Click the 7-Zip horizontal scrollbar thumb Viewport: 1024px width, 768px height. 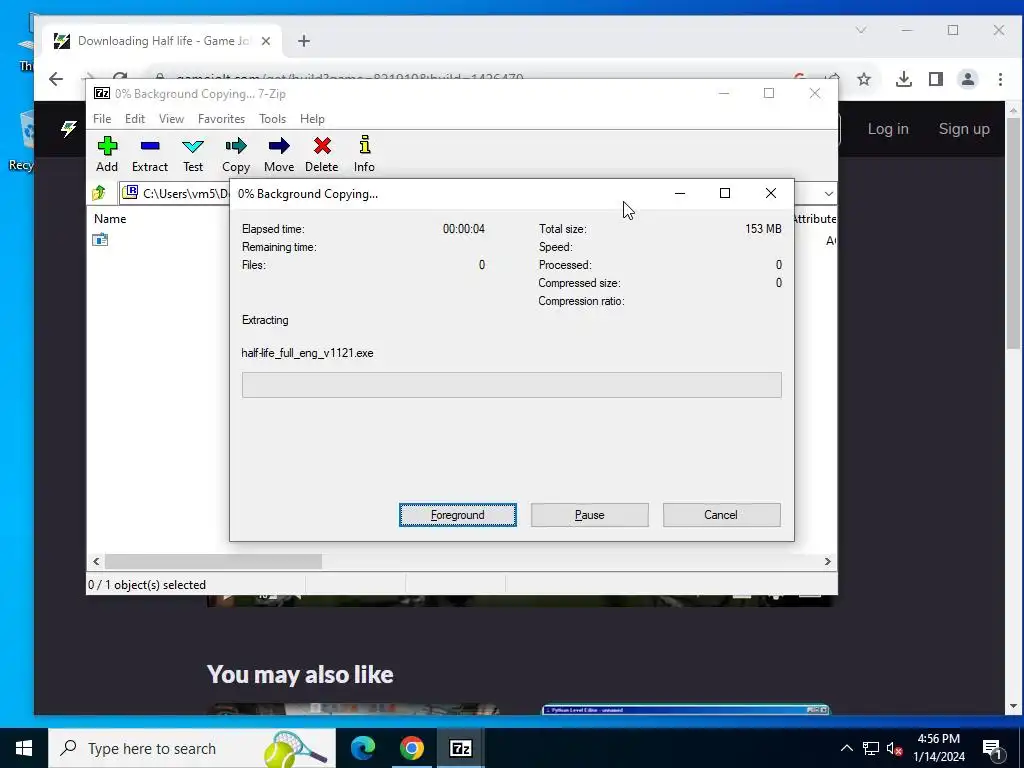(214, 561)
